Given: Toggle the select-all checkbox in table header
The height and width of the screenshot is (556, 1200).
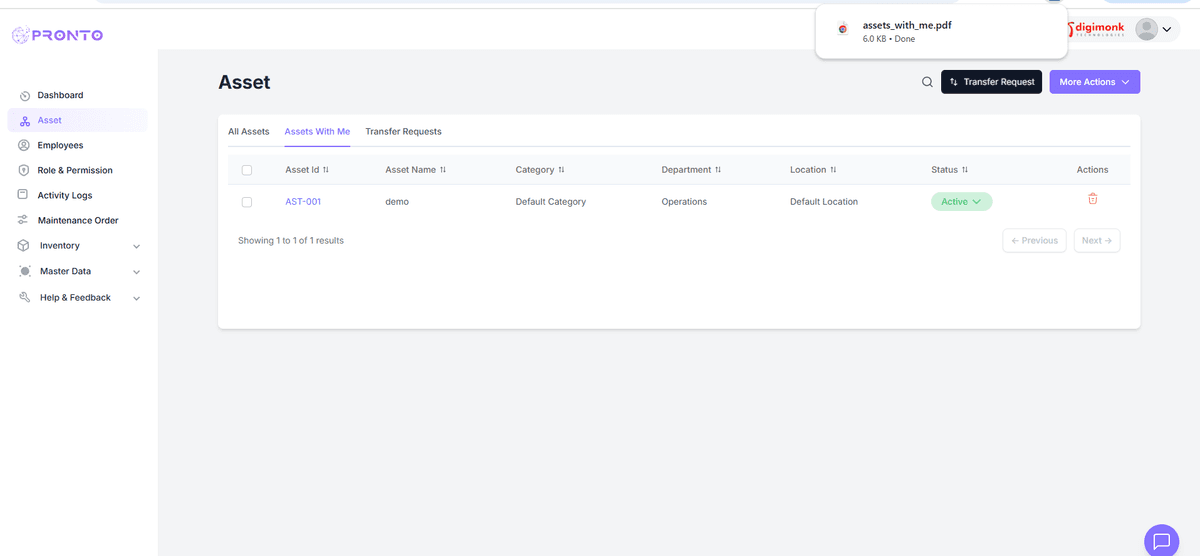Looking at the screenshot, I should tap(247, 170).
